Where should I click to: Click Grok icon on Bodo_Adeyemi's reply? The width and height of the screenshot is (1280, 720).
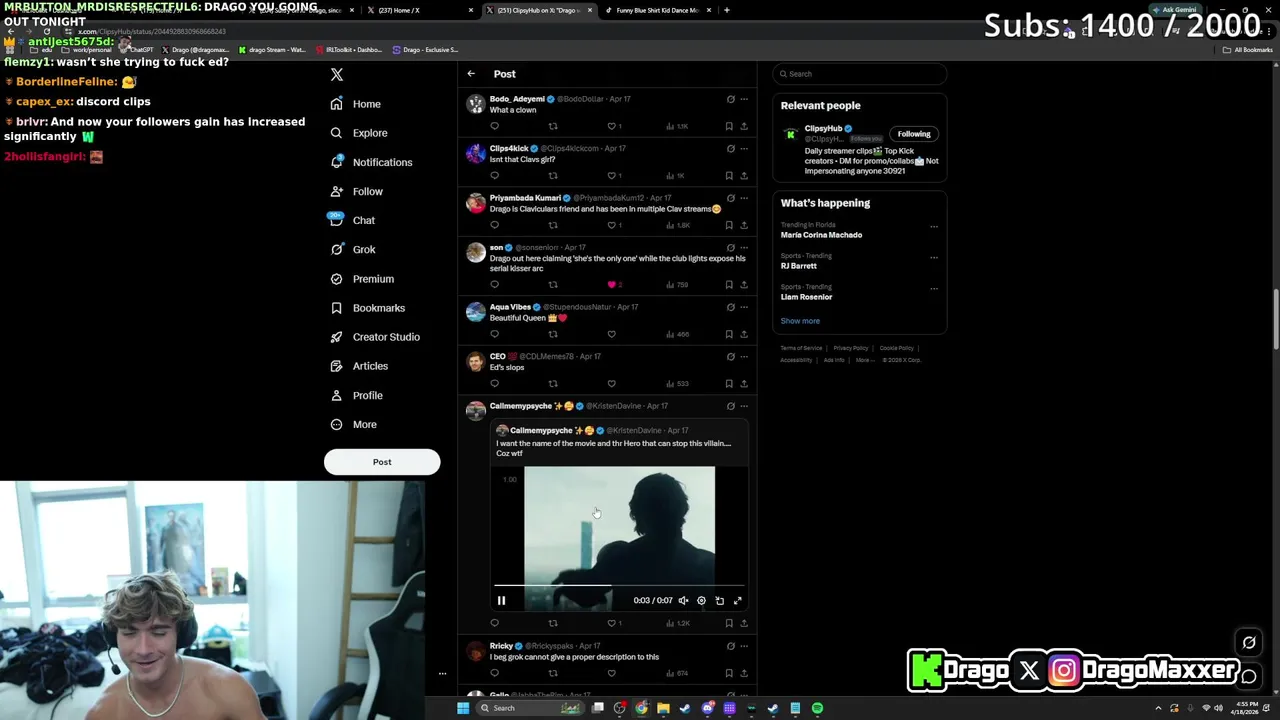[730, 99]
